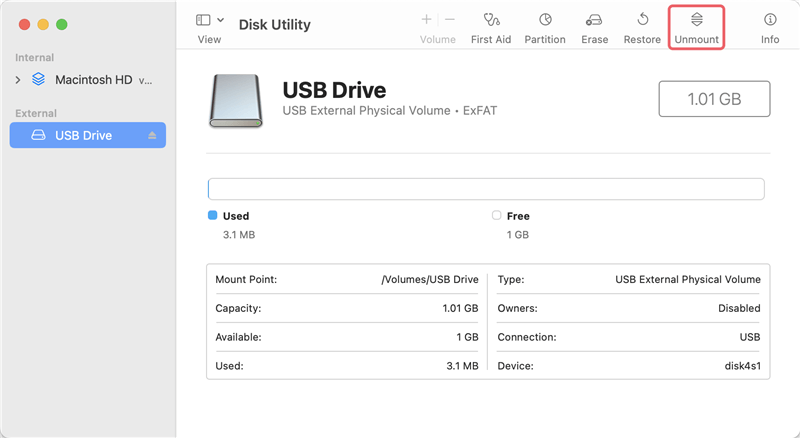Click the large USB Drive disk image
The height and width of the screenshot is (438, 800).
click(x=236, y=101)
